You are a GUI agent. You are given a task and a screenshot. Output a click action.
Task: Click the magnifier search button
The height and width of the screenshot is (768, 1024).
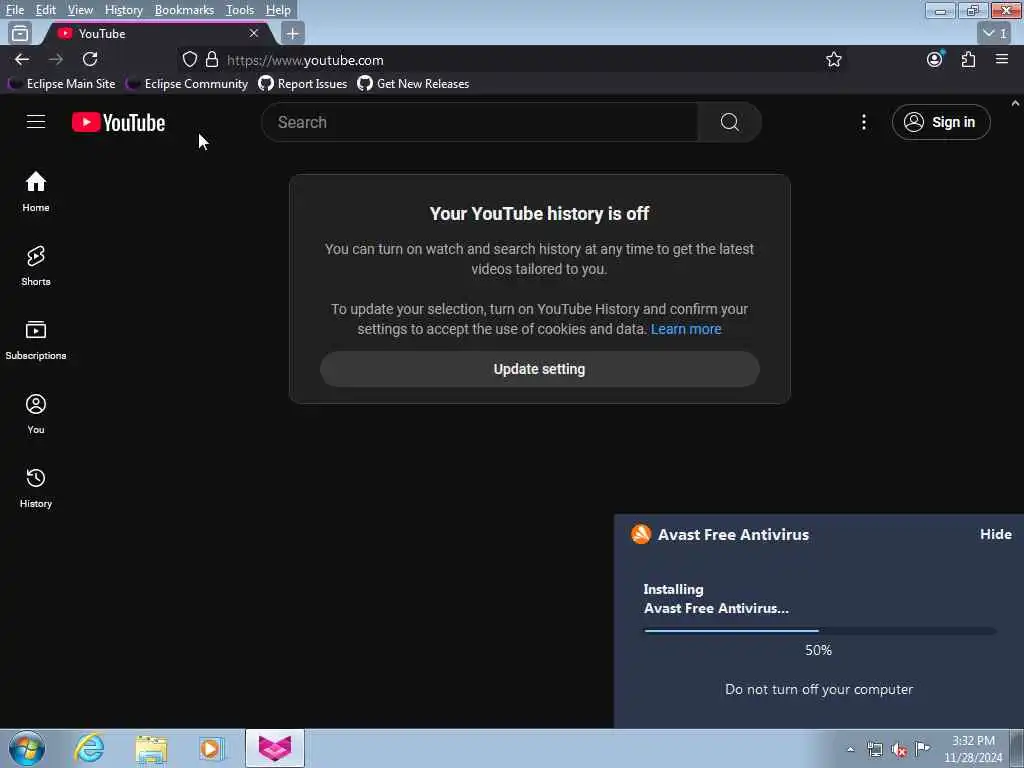[x=729, y=122]
